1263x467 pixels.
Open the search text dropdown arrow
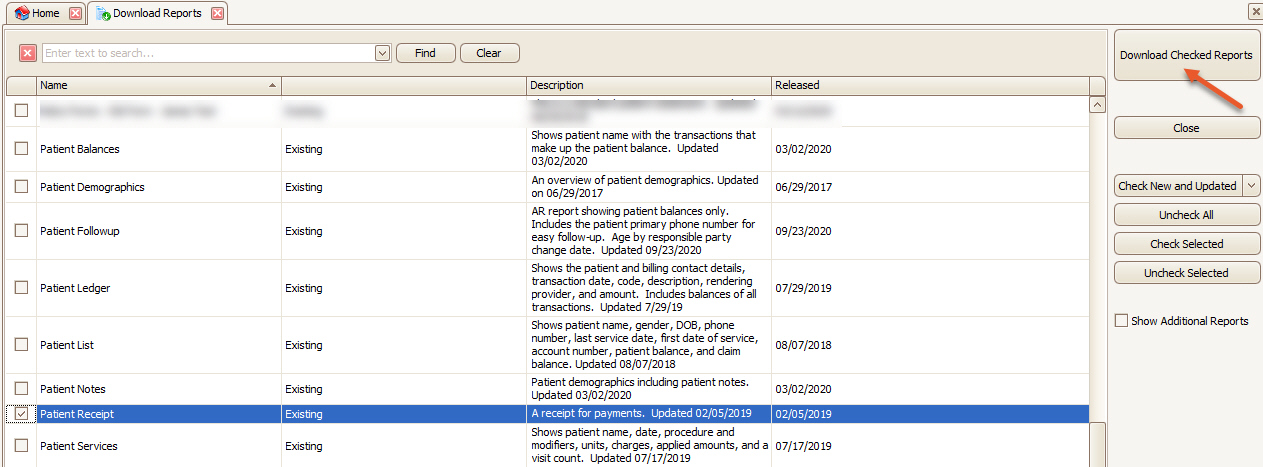coord(382,53)
